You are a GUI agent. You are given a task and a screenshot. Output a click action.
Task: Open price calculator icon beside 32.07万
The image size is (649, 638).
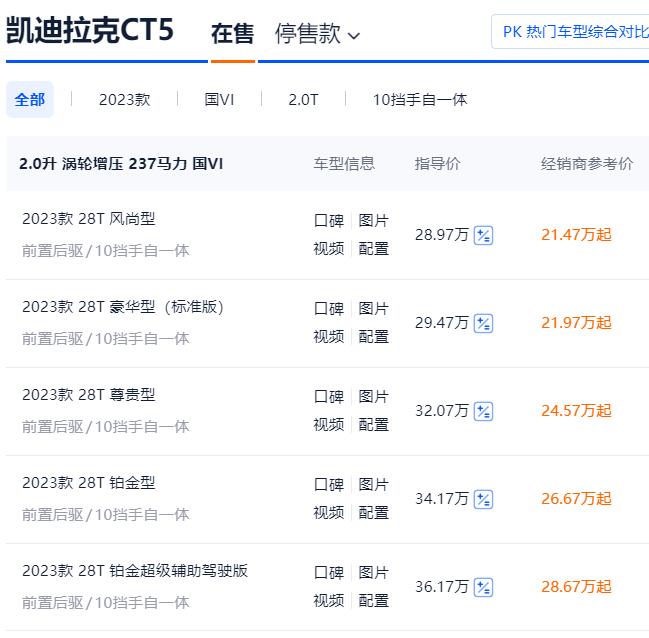[483, 412]
